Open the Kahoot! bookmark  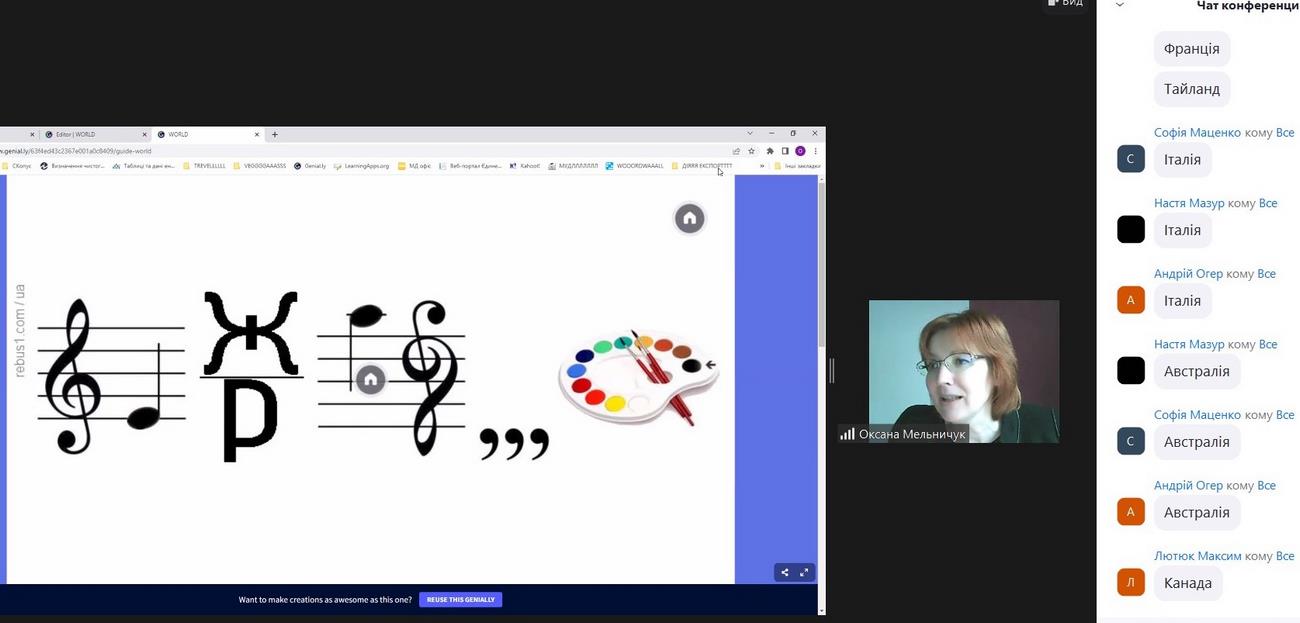pyautogui.click(x=524, y=166)
